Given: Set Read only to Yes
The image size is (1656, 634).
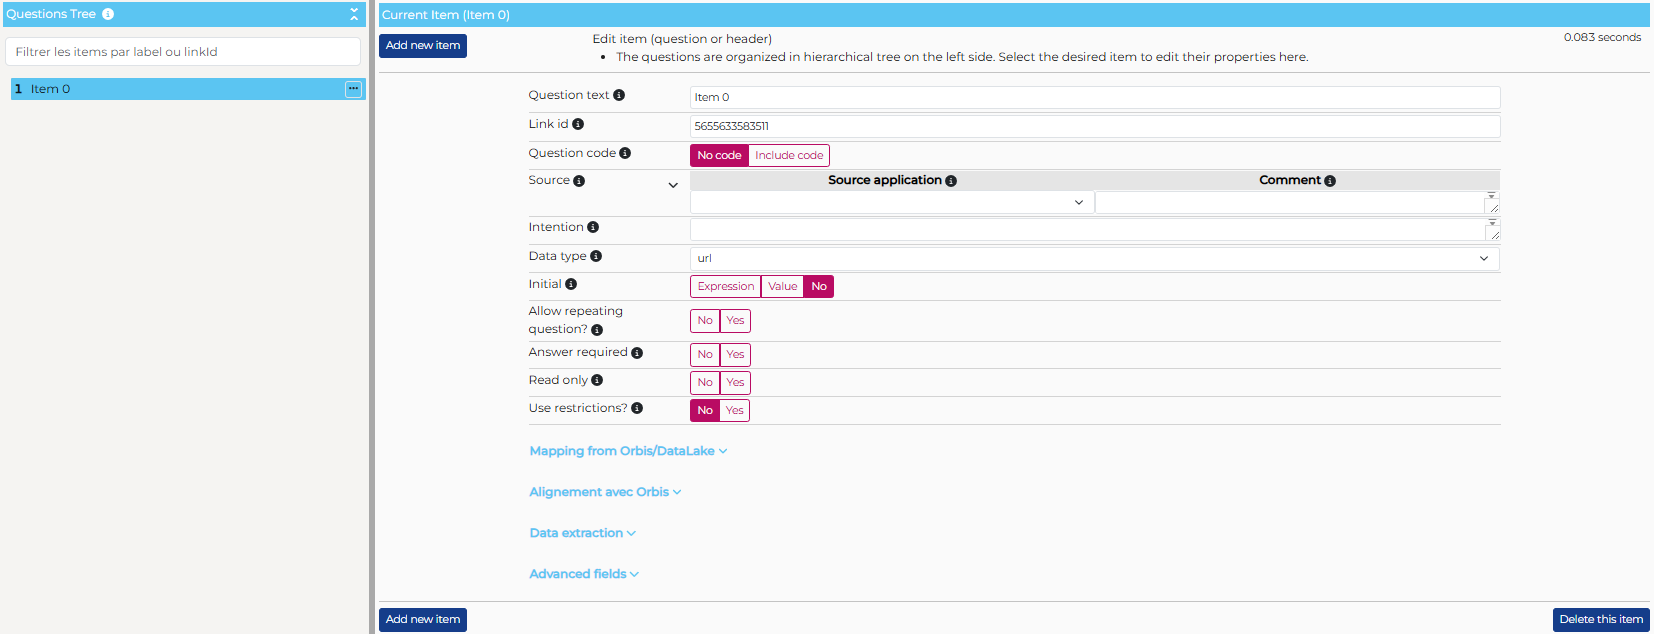Looking at the screenshot, I should (735, 383).
